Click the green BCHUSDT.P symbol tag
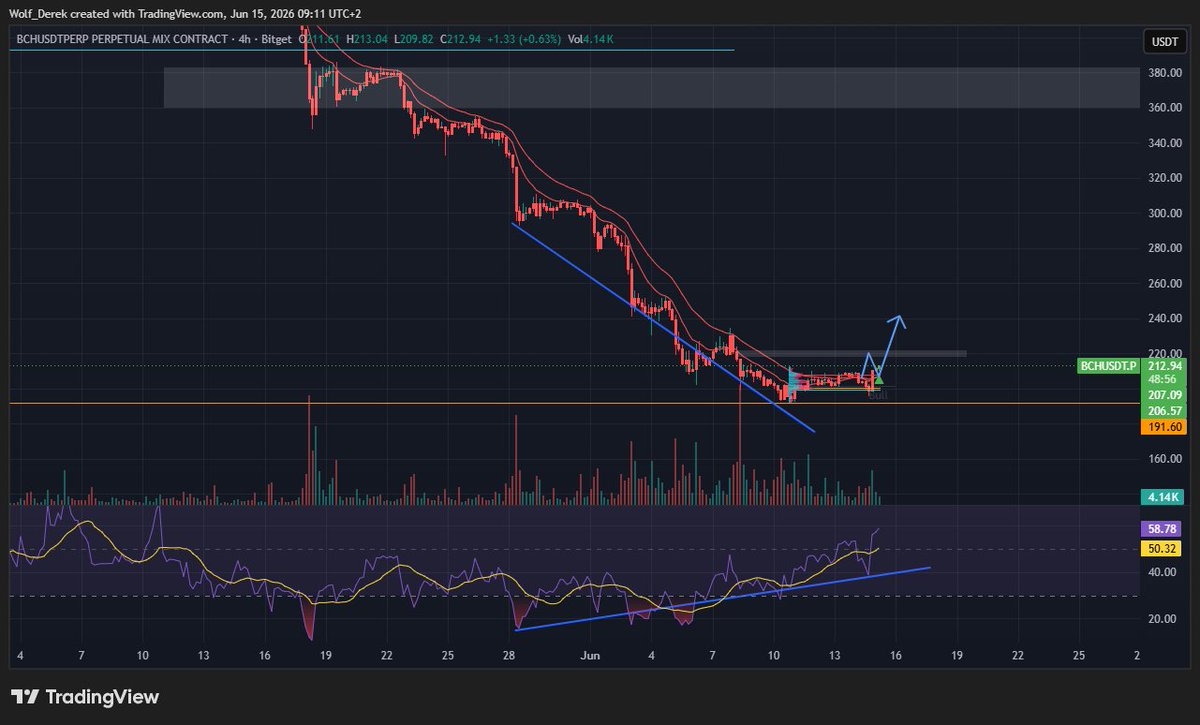 (1108, 366)
